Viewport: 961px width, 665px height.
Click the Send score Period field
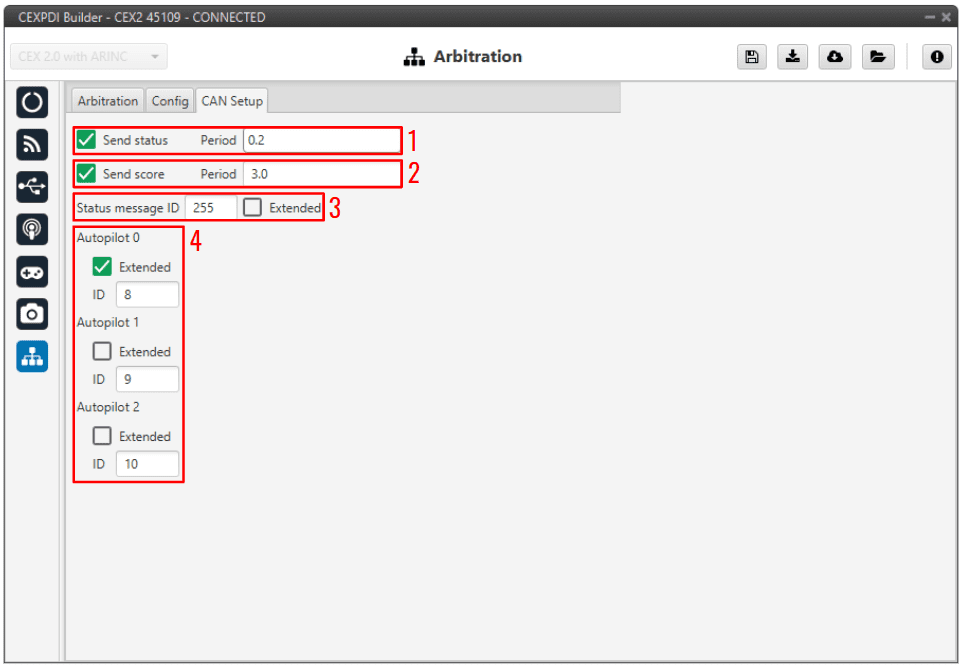[x=321, y=174]
